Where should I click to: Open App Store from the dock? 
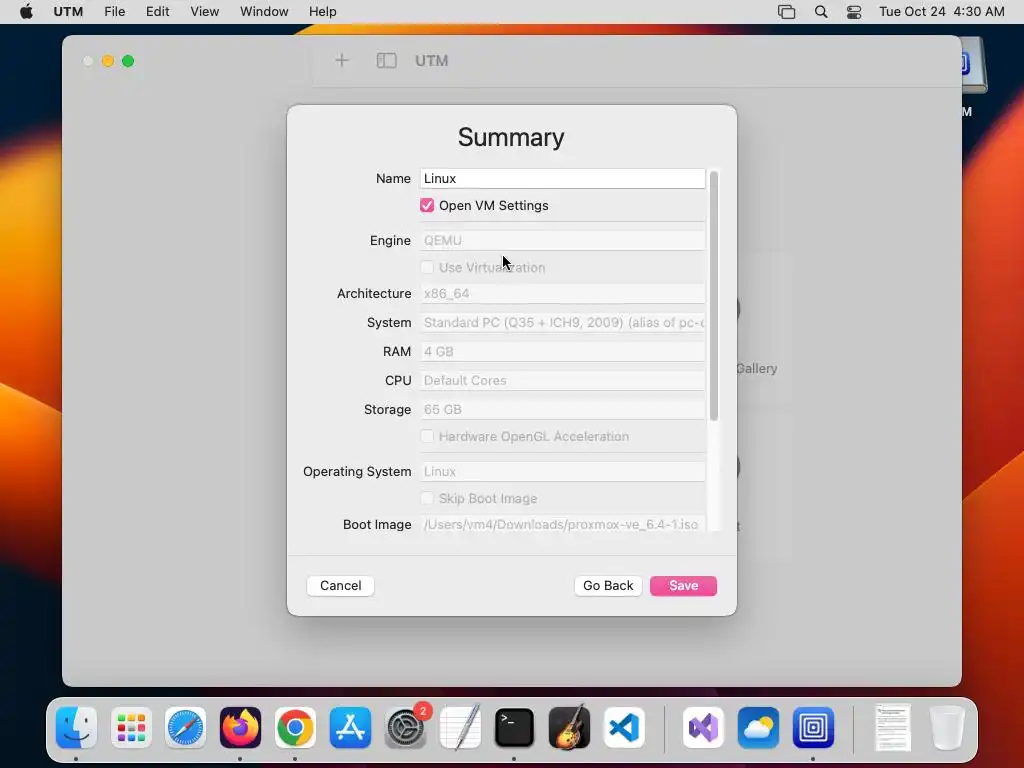pyautogui.click(x=350, y=728)
